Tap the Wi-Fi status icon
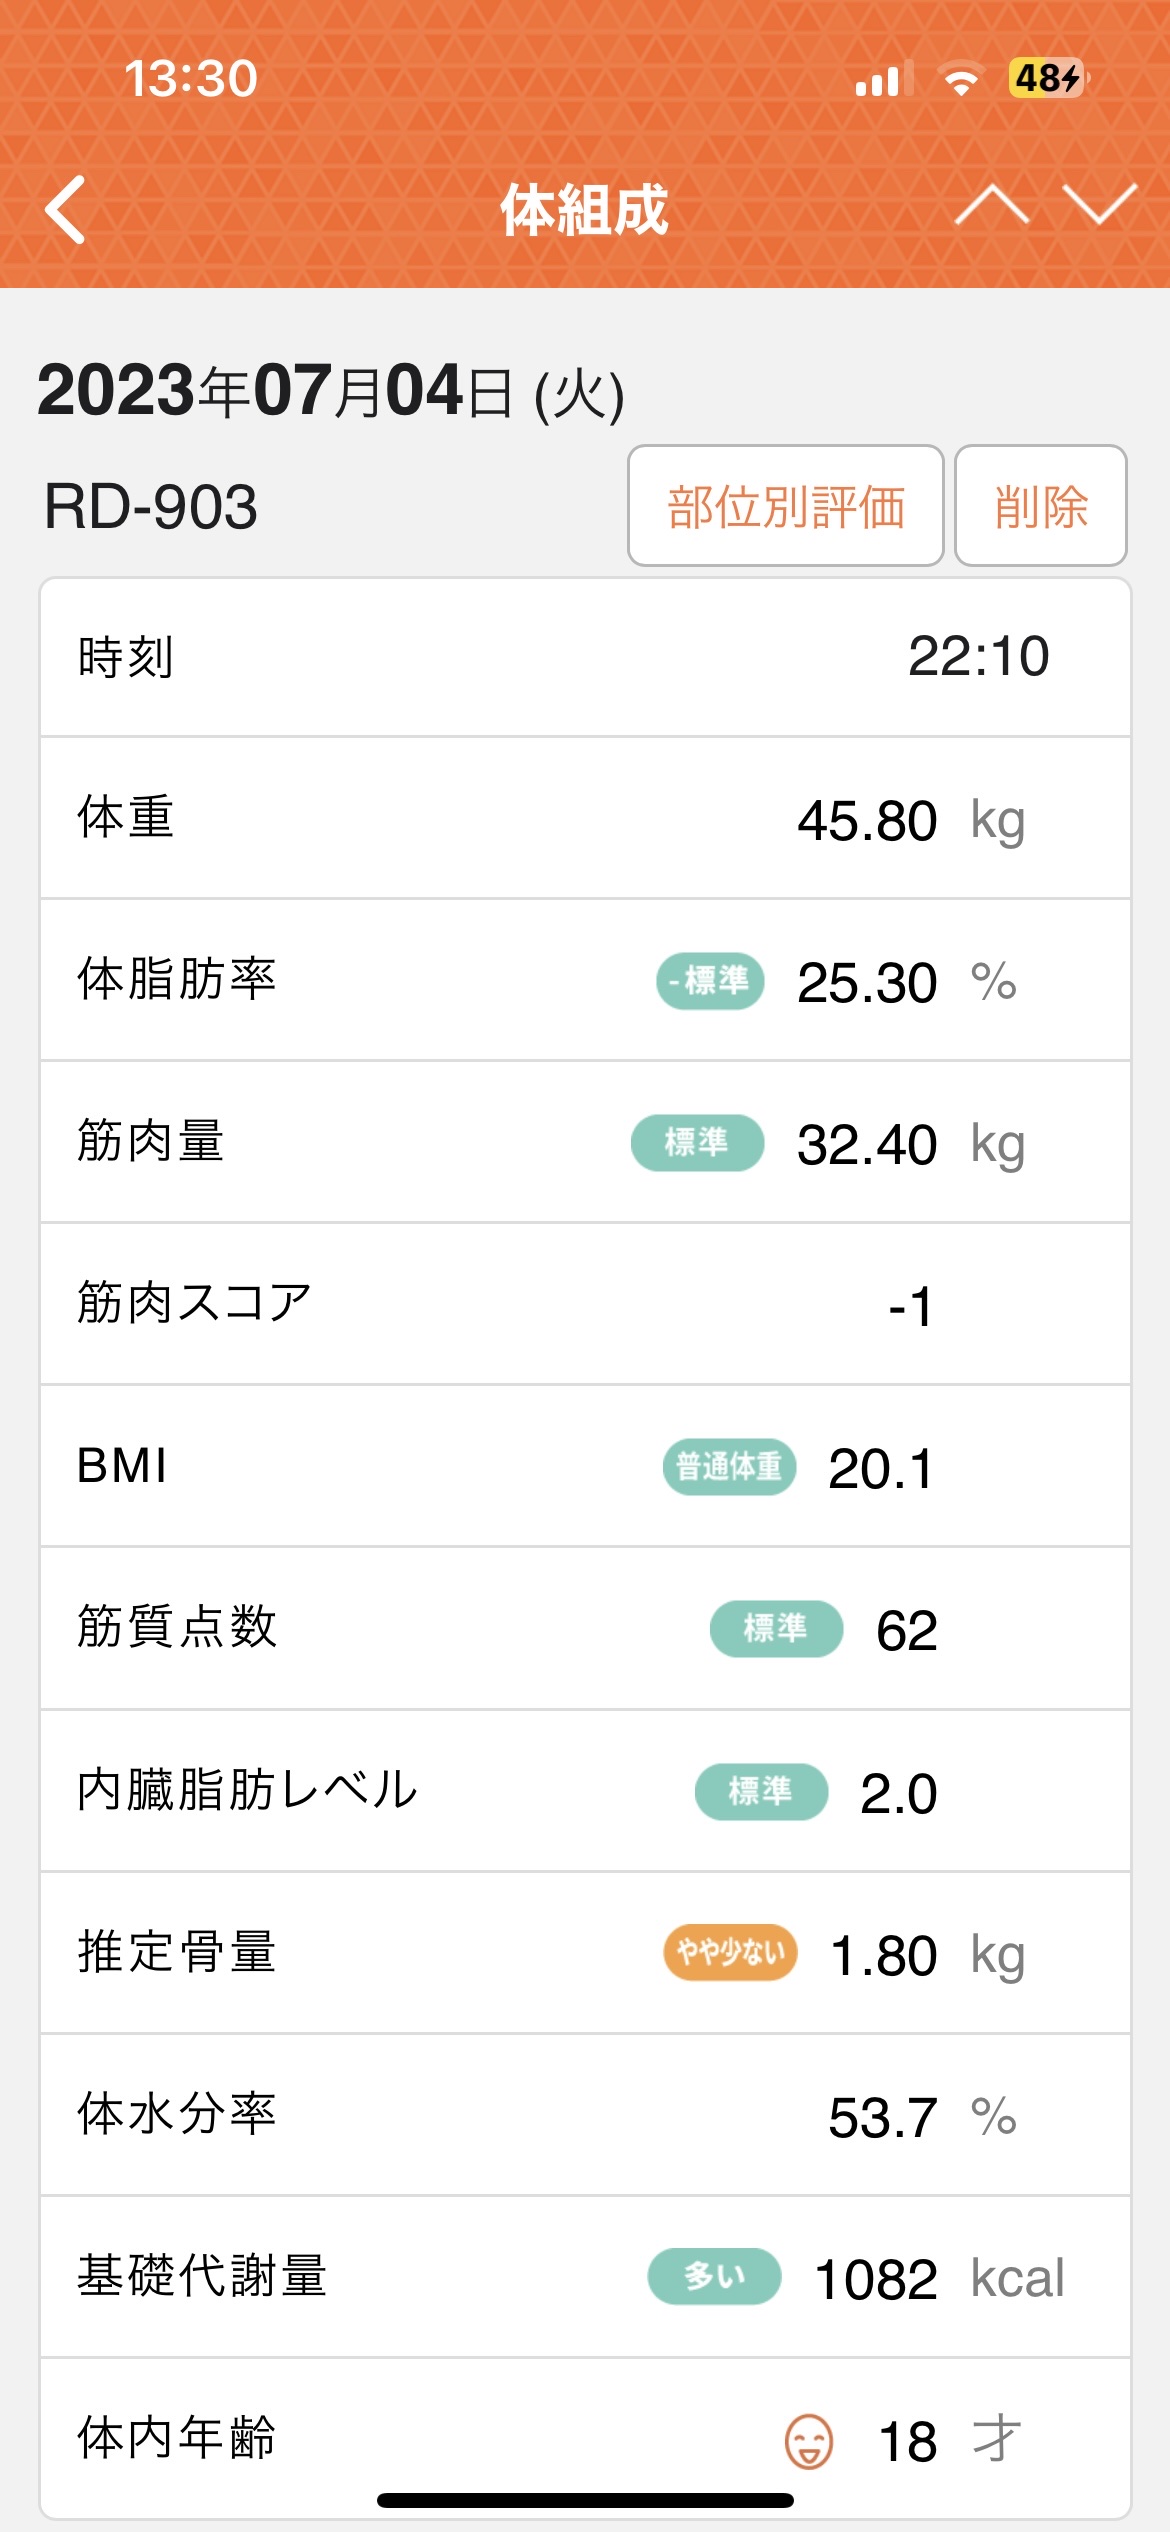This screenshot has width=1170, height=2532. [961, 80]
